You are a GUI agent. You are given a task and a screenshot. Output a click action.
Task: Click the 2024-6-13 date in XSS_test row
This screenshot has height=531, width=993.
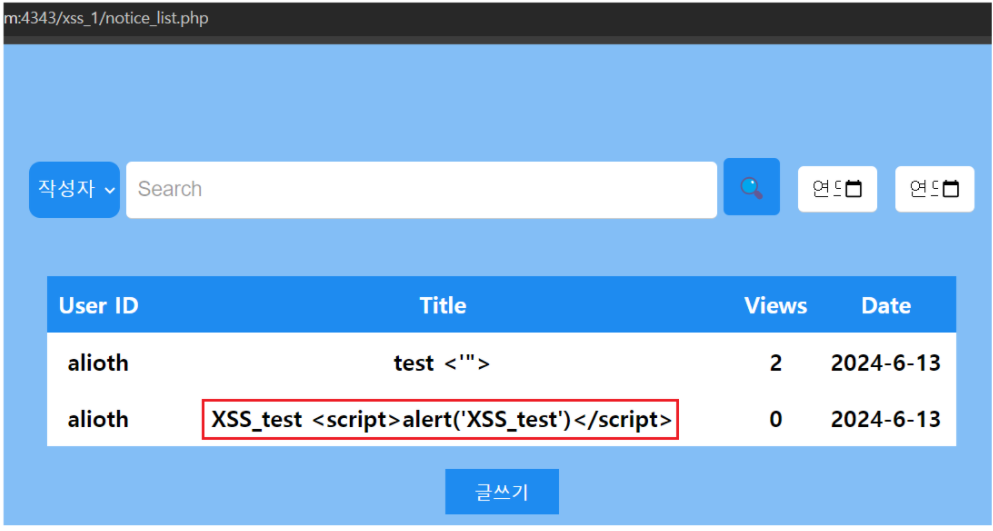tap(885, 419)
